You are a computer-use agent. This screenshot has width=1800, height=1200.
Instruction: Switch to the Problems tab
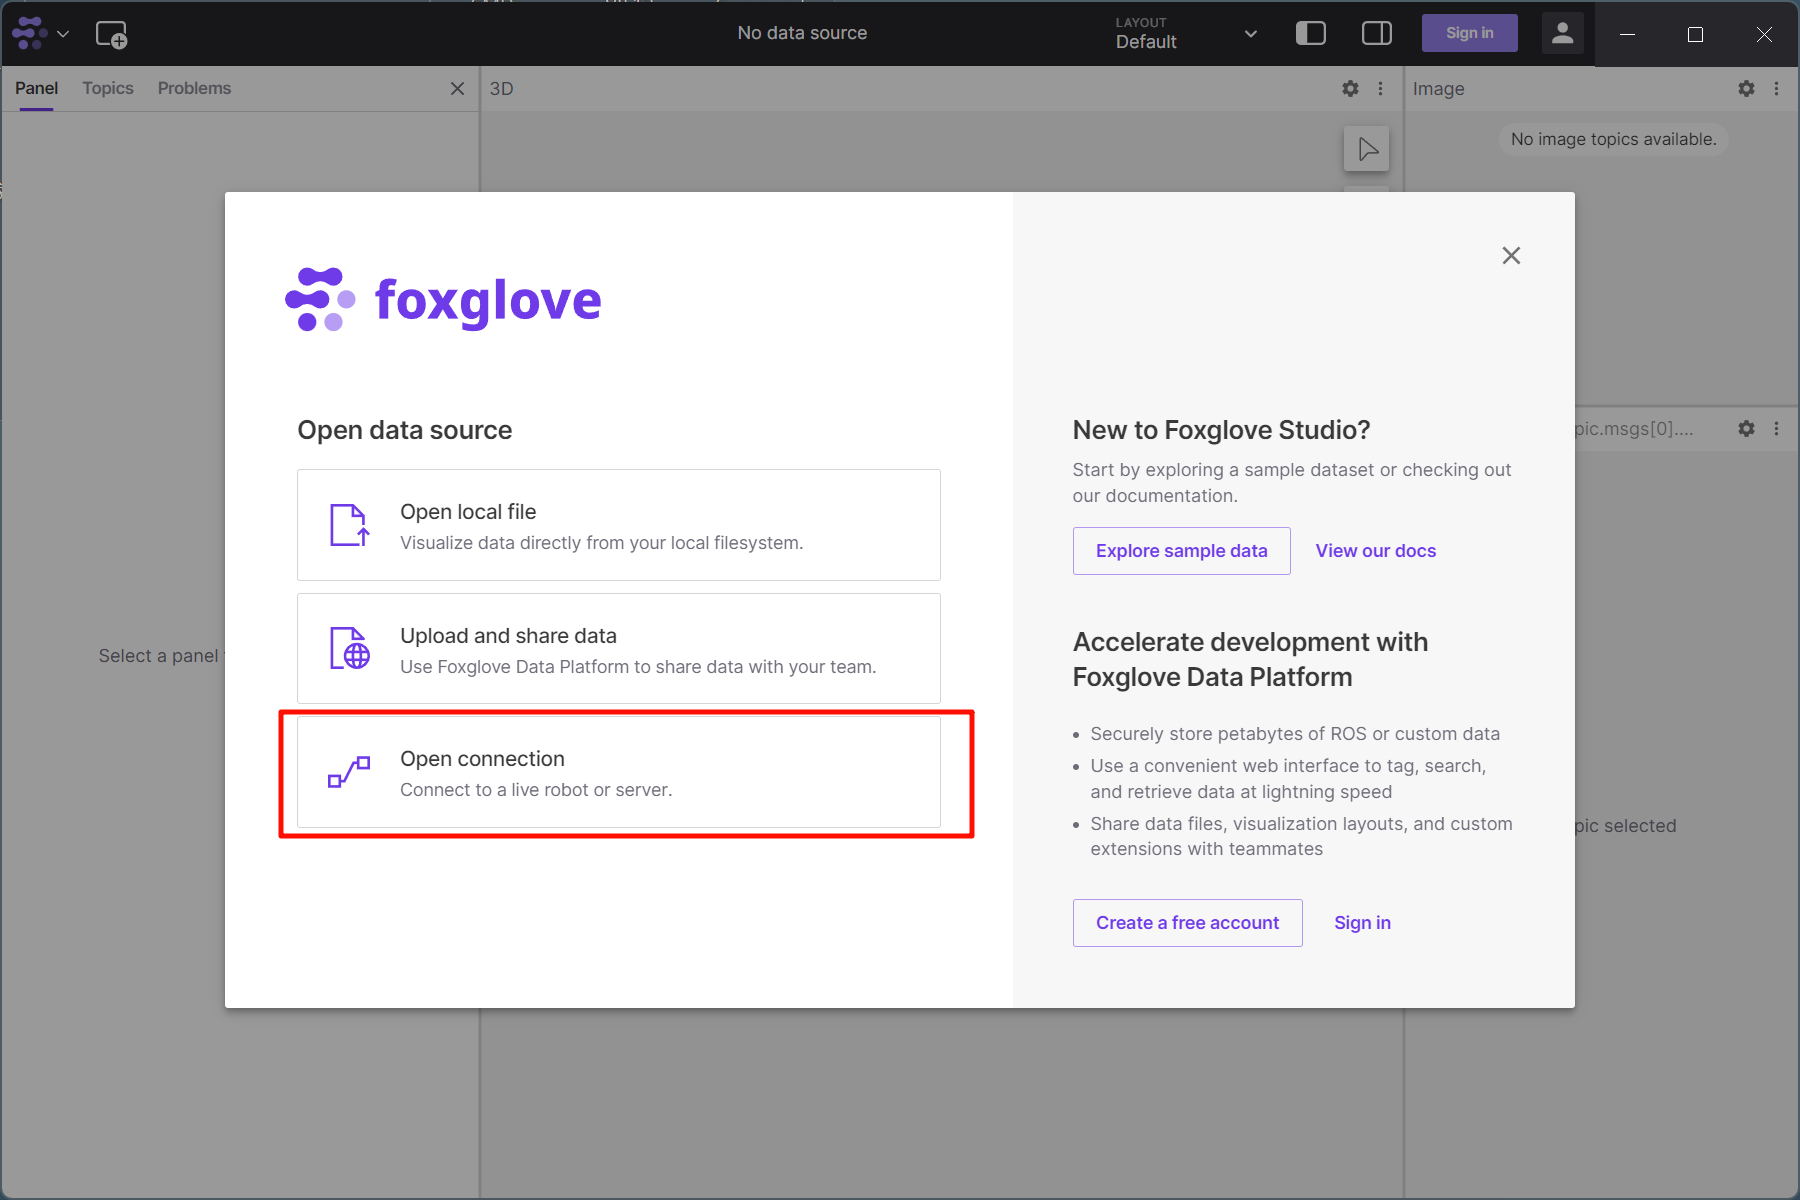click(x=194, y=88)
